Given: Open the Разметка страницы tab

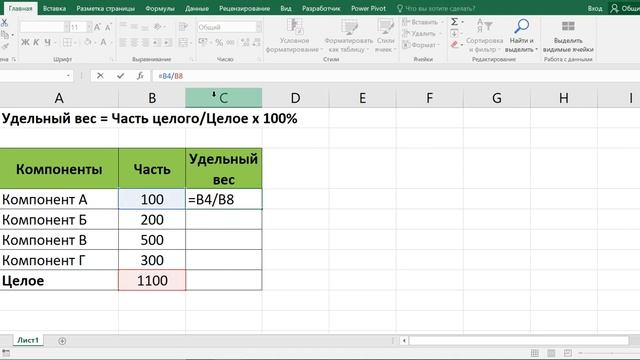Looking at the screenshot, I should [105, 8].
